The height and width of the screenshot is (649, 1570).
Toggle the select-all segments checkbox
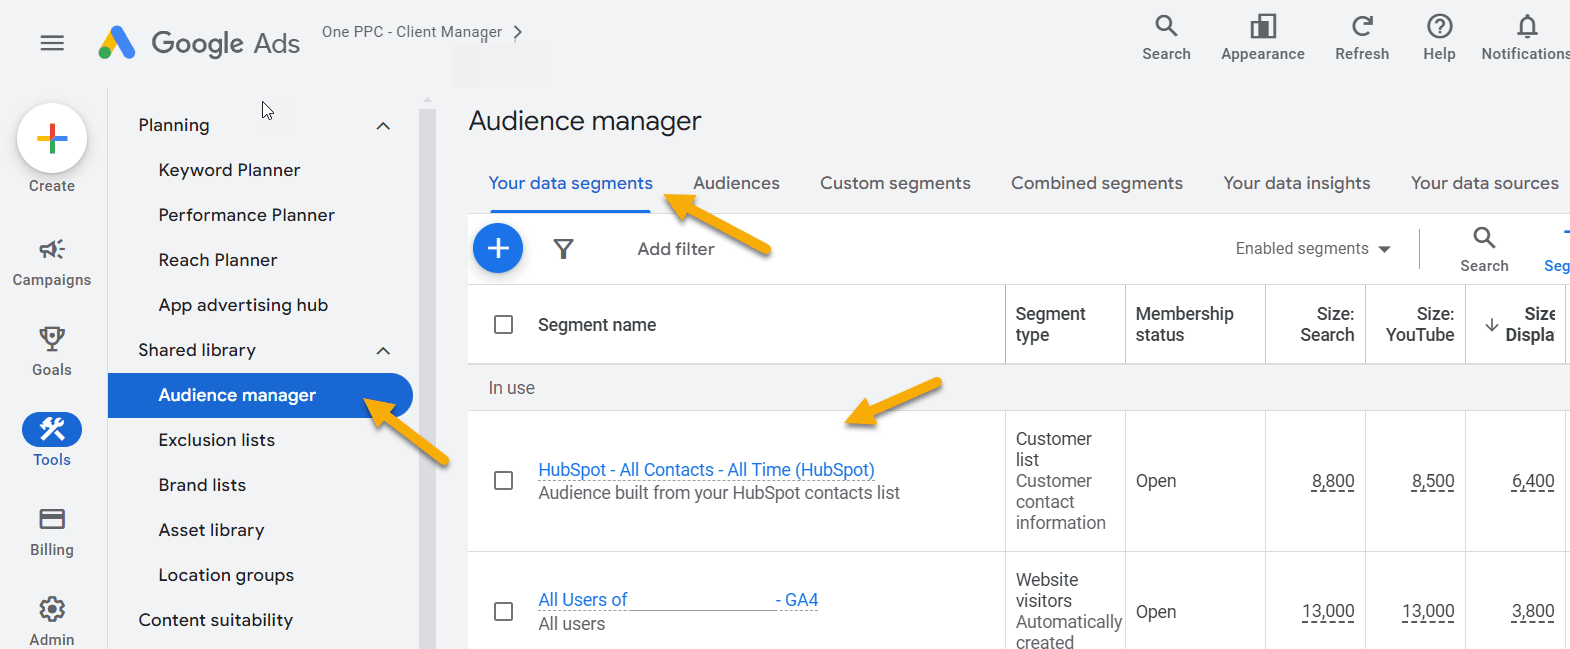point(504,325)
